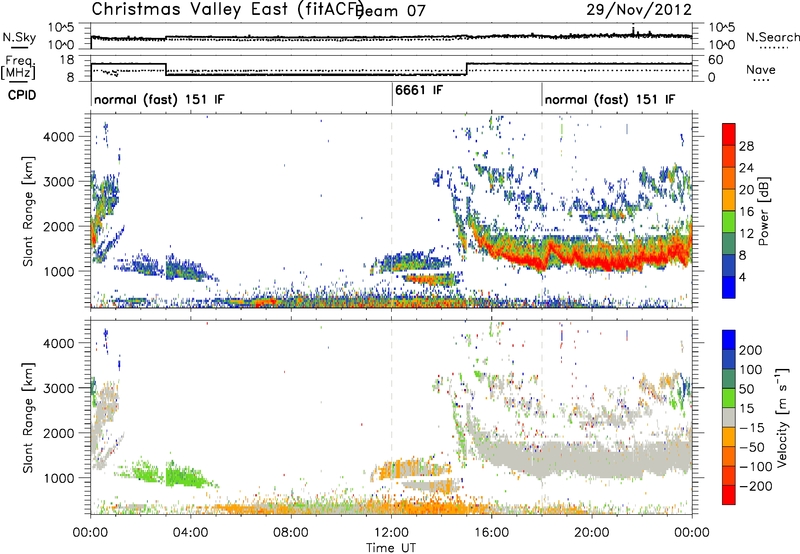The width and height of the screenshot is (800, 554).
Task: Click the '28' power colorbar tick
Action: (746, 146)
